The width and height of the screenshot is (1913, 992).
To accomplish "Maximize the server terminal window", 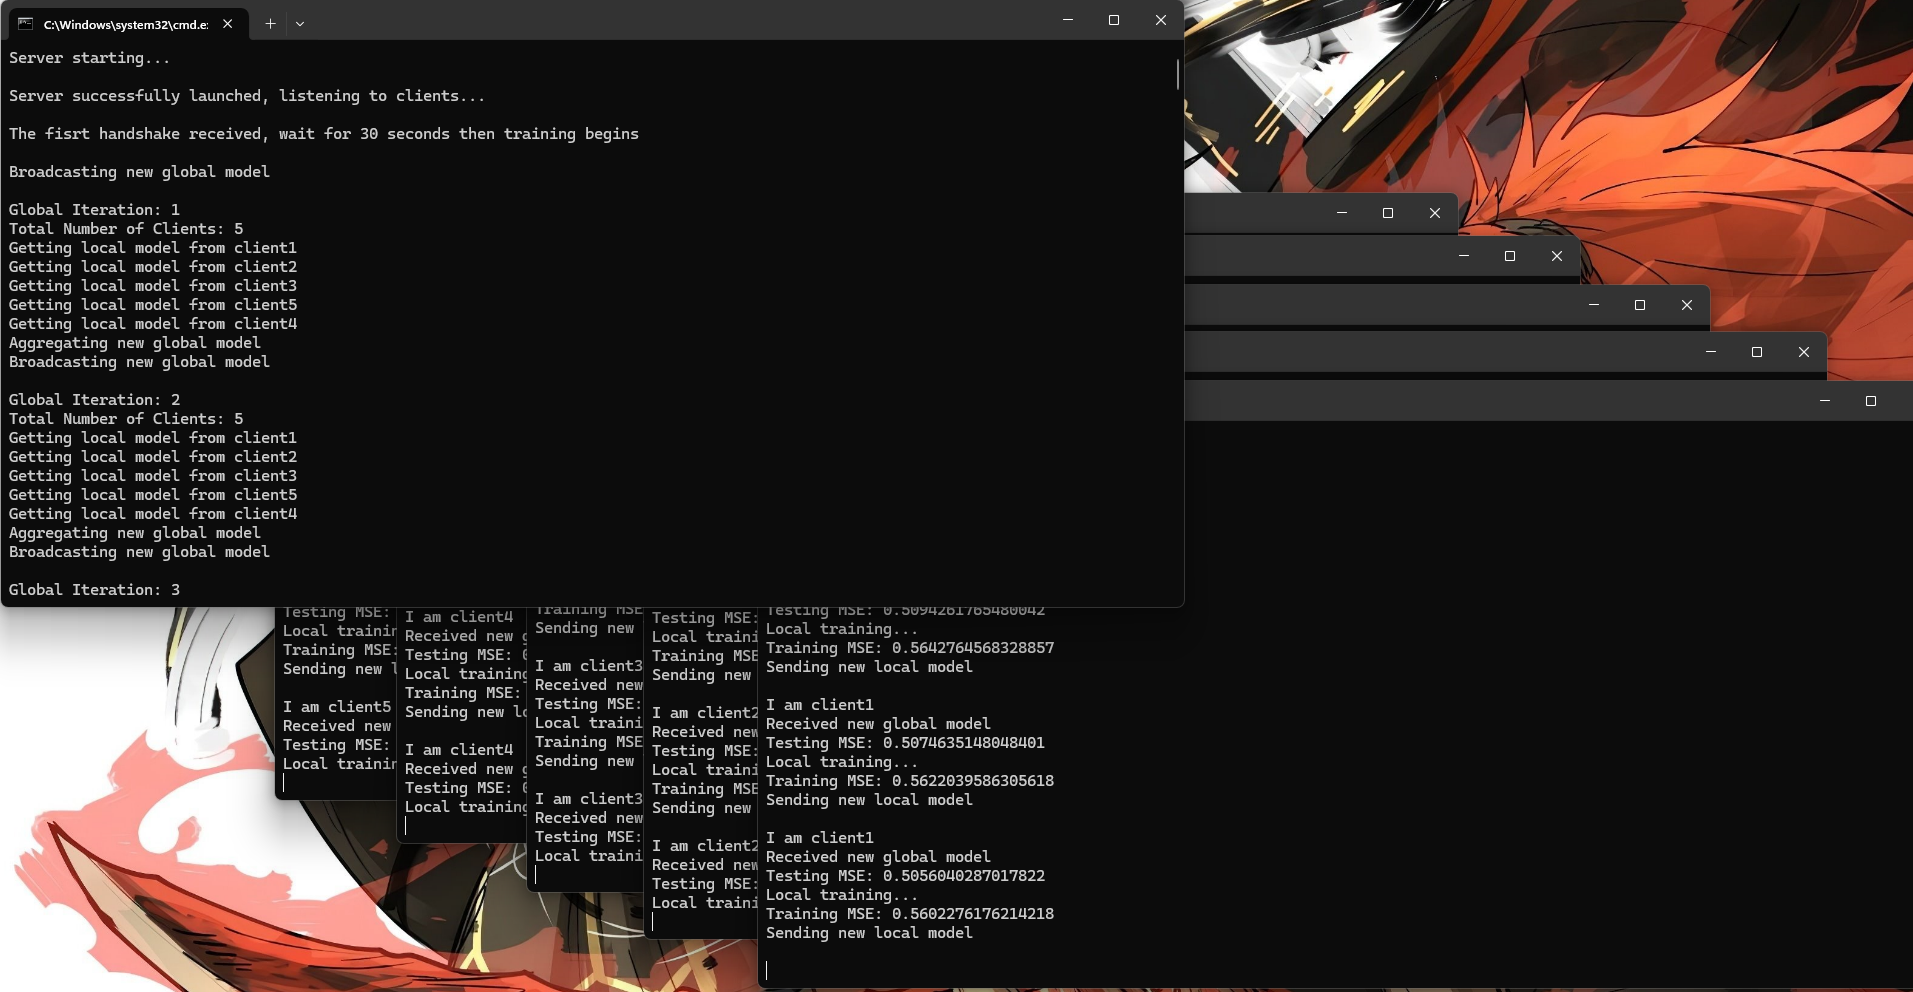I will pyautogui.click(x=1114, y=20).
